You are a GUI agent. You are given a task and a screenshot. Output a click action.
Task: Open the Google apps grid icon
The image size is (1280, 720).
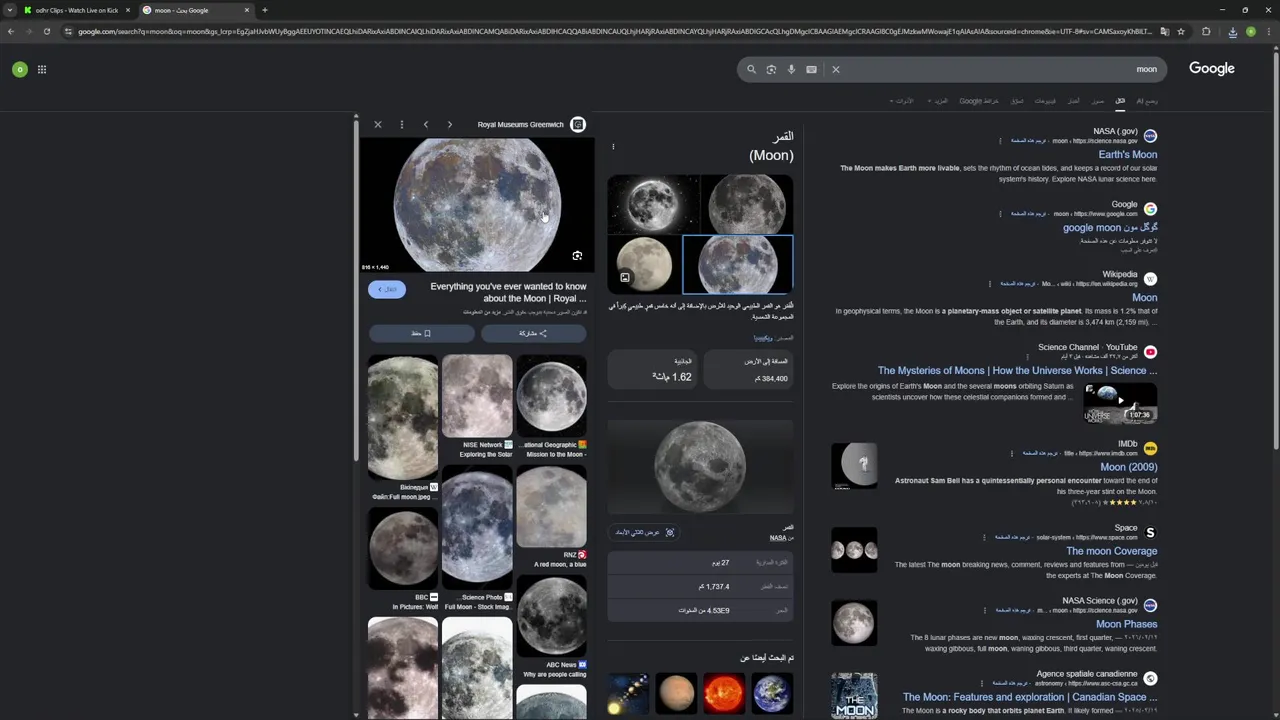tap(42, 69)
